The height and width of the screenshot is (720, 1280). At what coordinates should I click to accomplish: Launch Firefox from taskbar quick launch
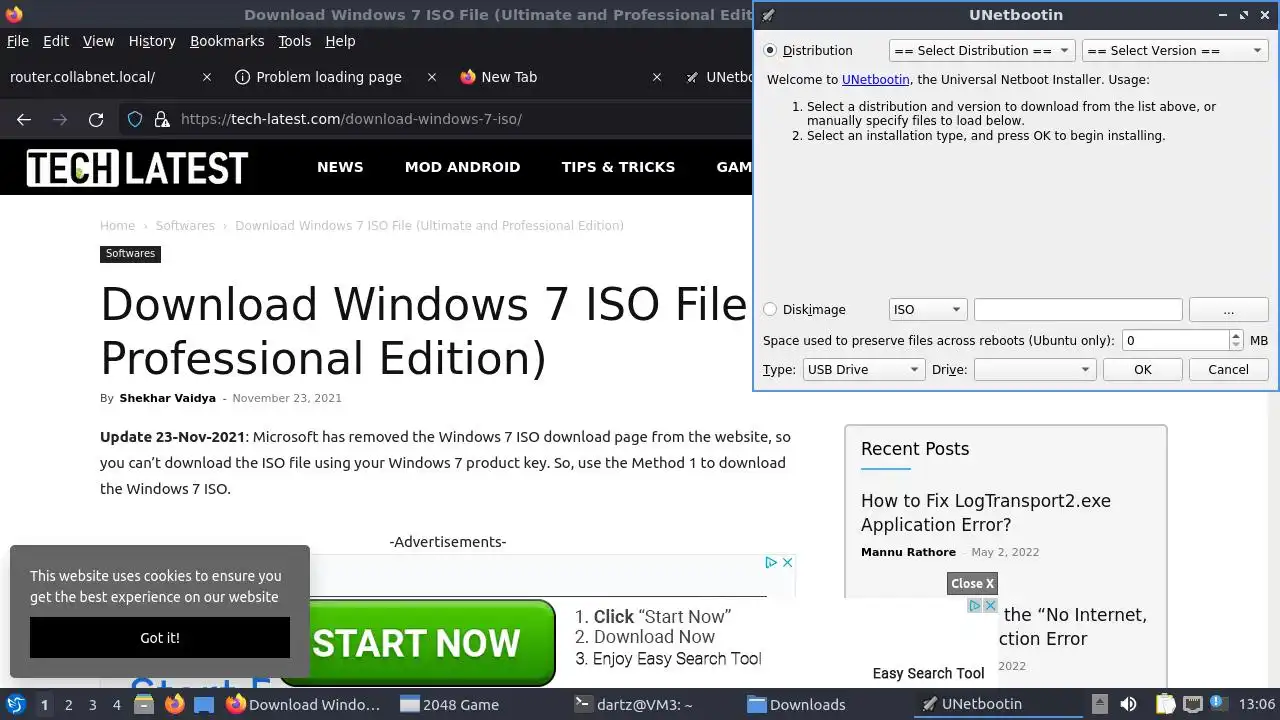pyautogui.click(x=174, y=704)
